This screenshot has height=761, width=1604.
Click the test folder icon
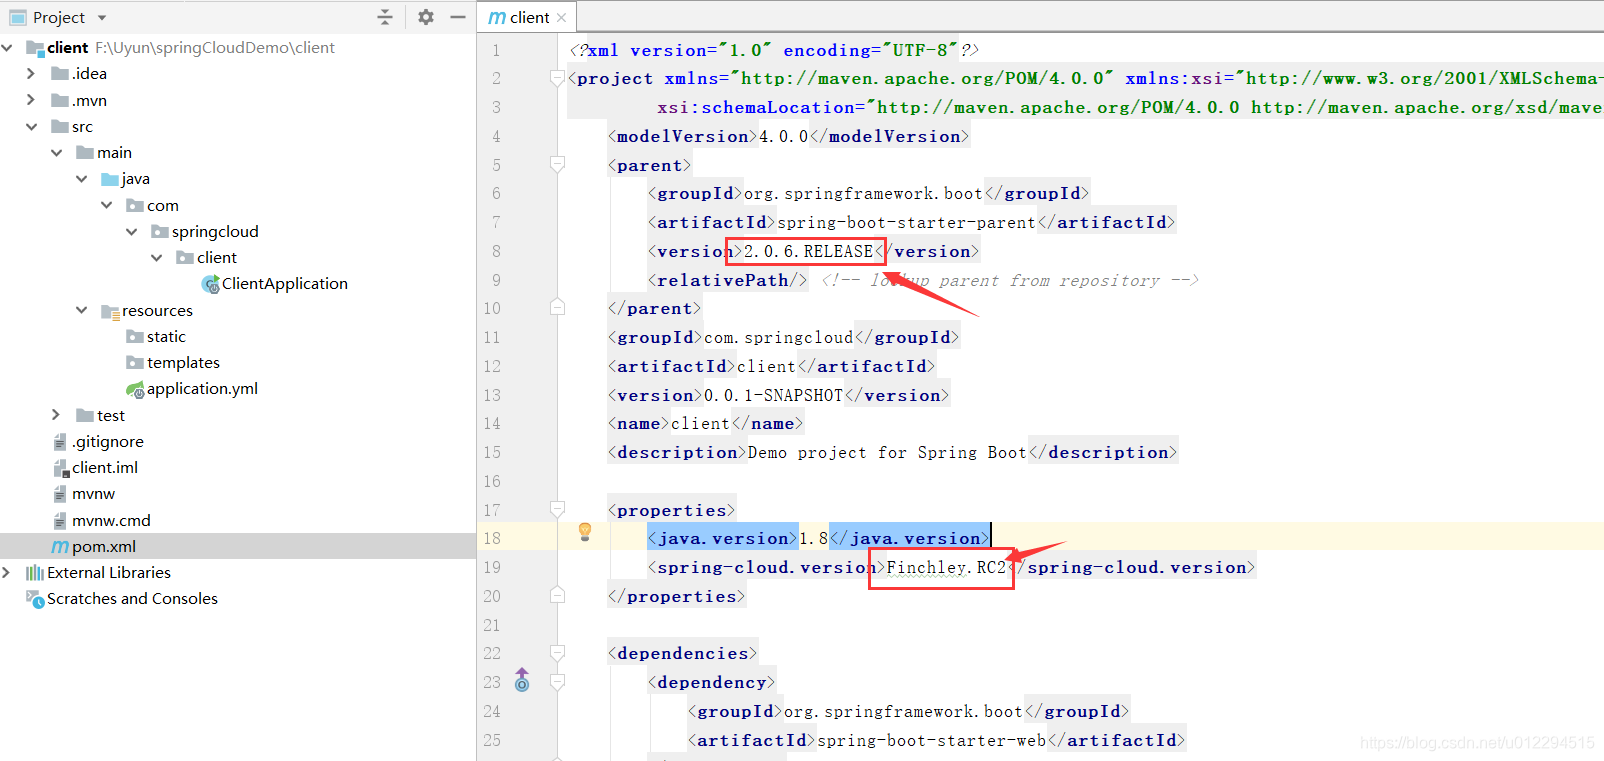tap(85, 415)
